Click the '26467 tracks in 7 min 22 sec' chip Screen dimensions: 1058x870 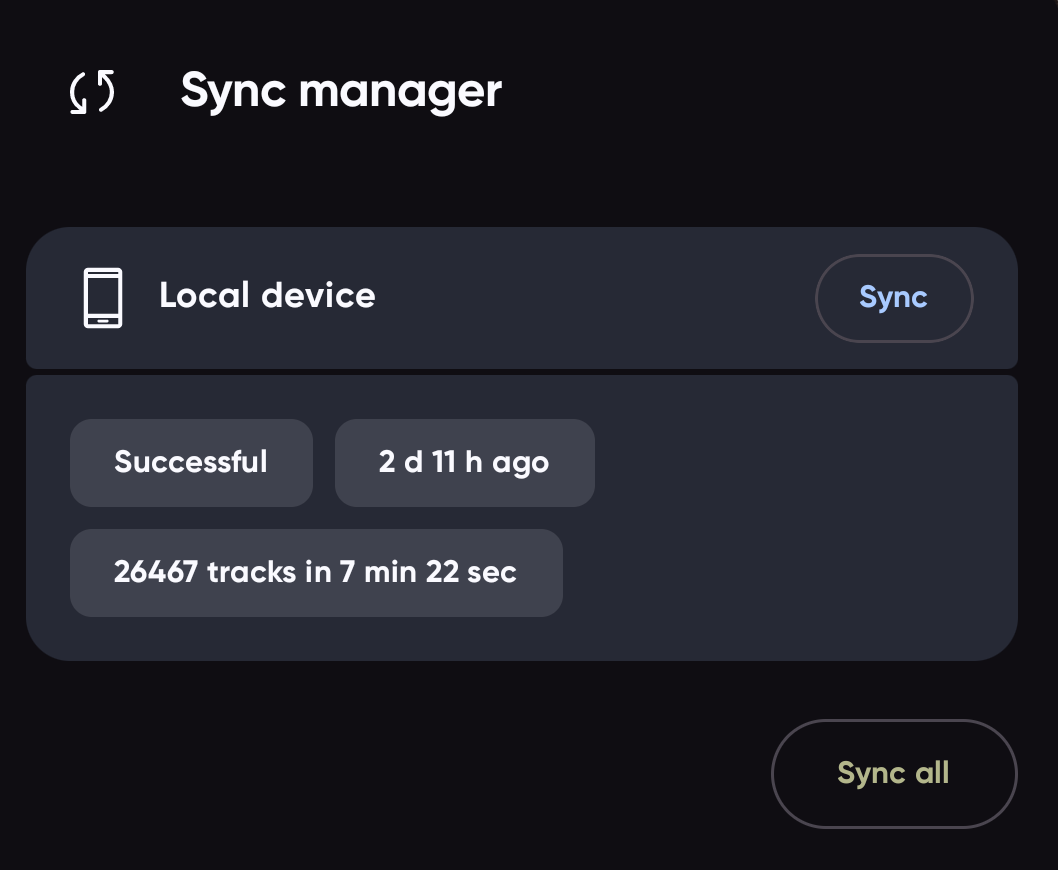tap(316, 572)
